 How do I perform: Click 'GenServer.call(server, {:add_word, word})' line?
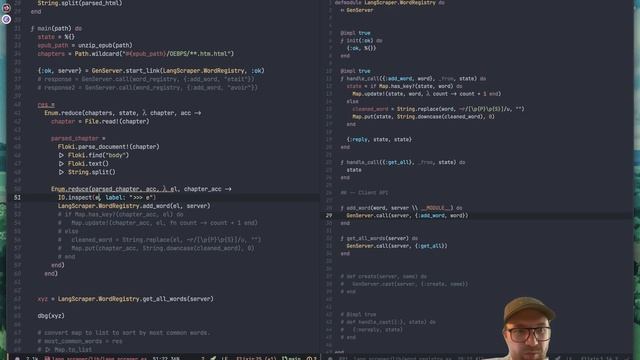(407, 216)
